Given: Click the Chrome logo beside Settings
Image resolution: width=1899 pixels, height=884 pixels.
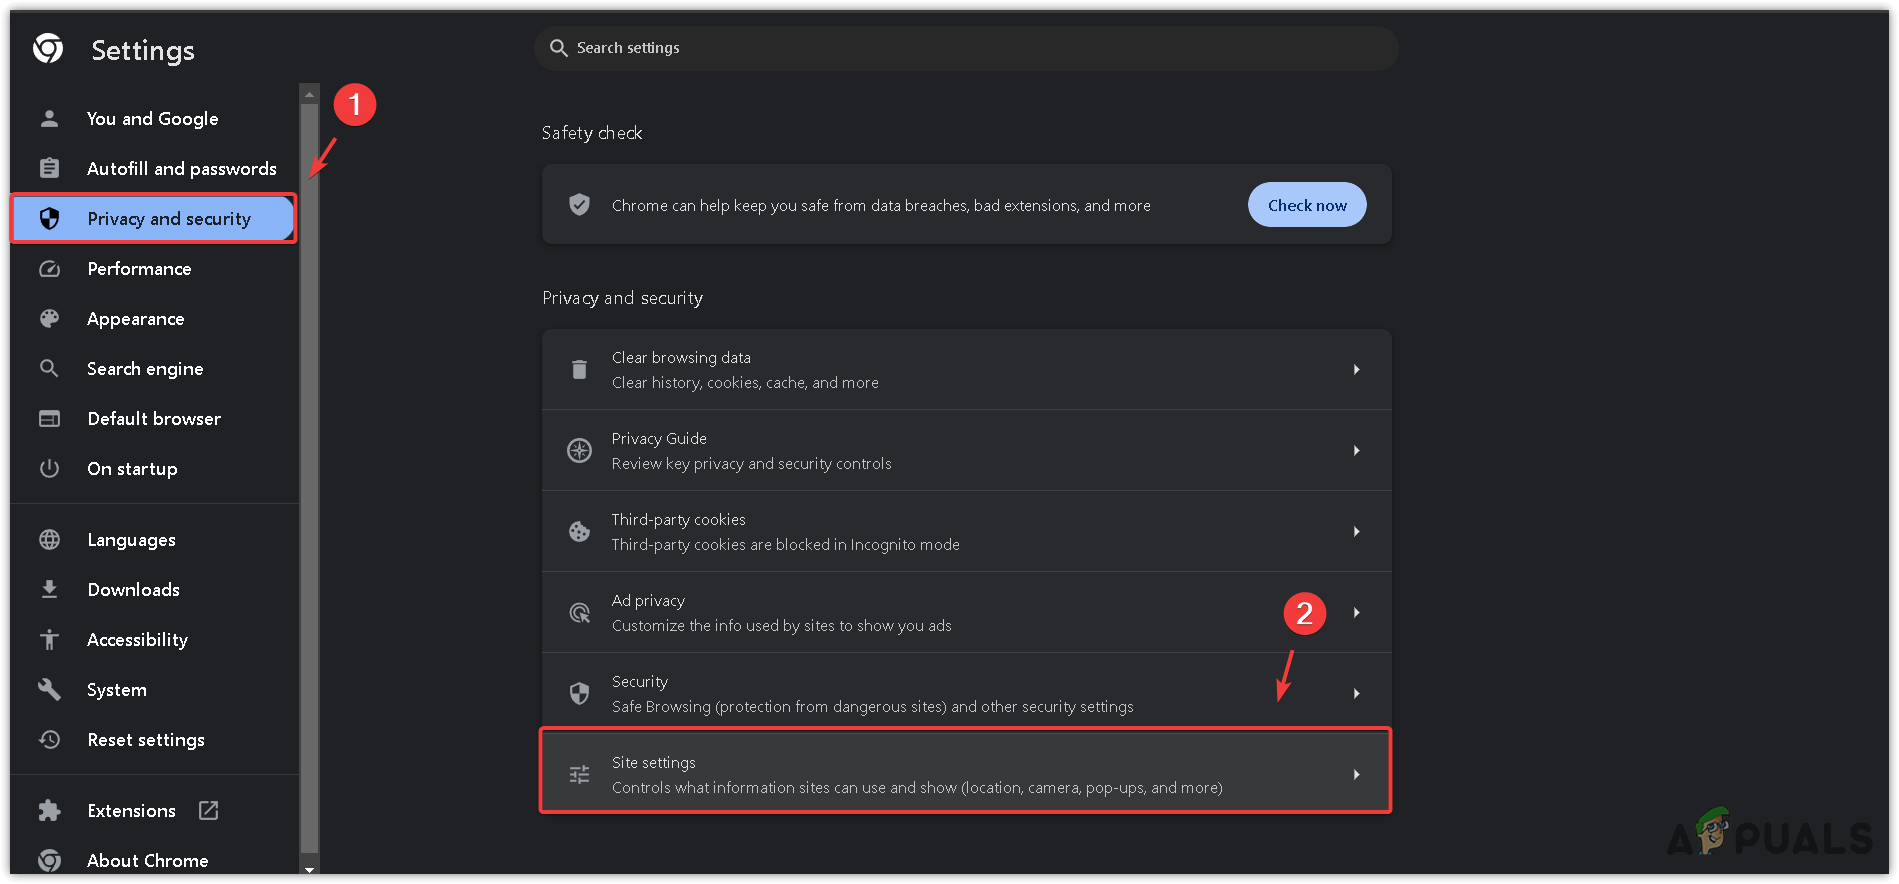Looking at the screenshot, I should [48, 48].
